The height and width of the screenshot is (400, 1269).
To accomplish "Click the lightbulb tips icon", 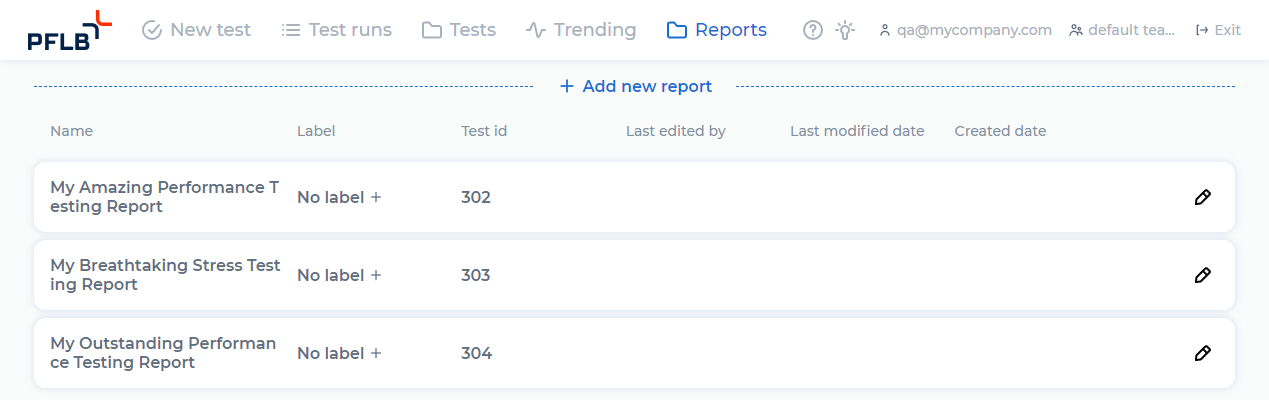I will tap(846, 30).
